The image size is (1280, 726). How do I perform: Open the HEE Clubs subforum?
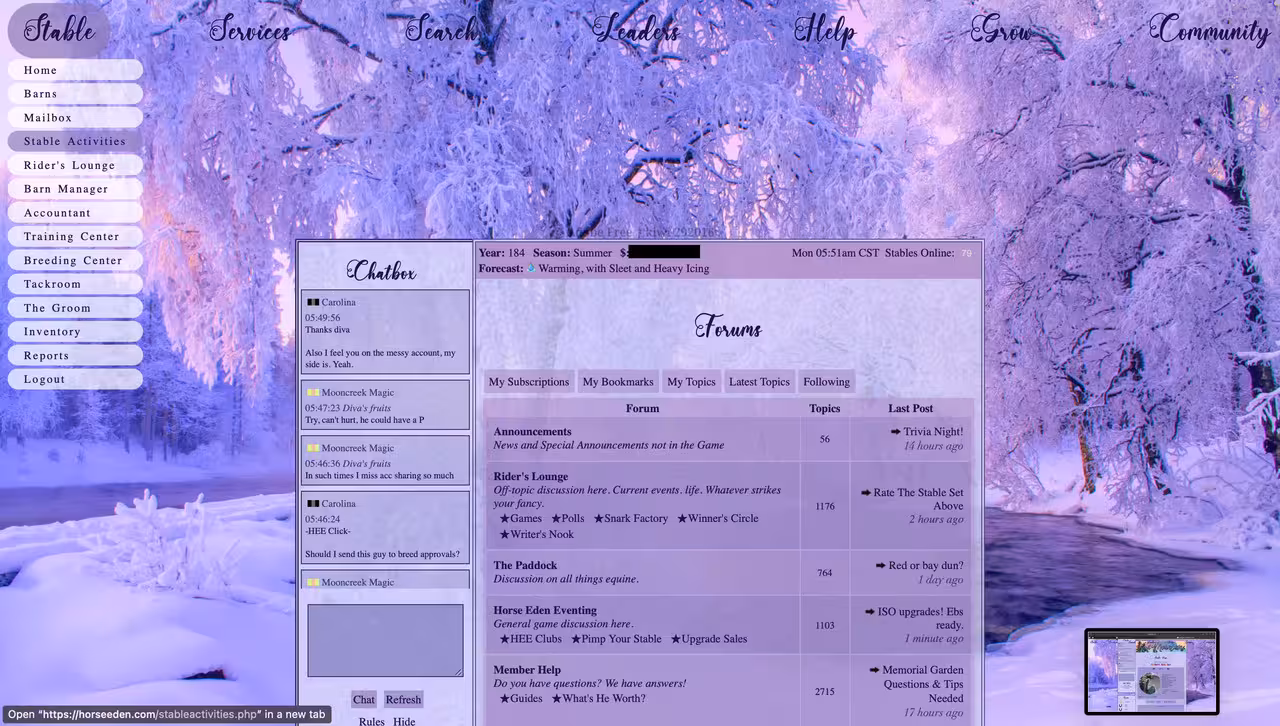(531, 639)
